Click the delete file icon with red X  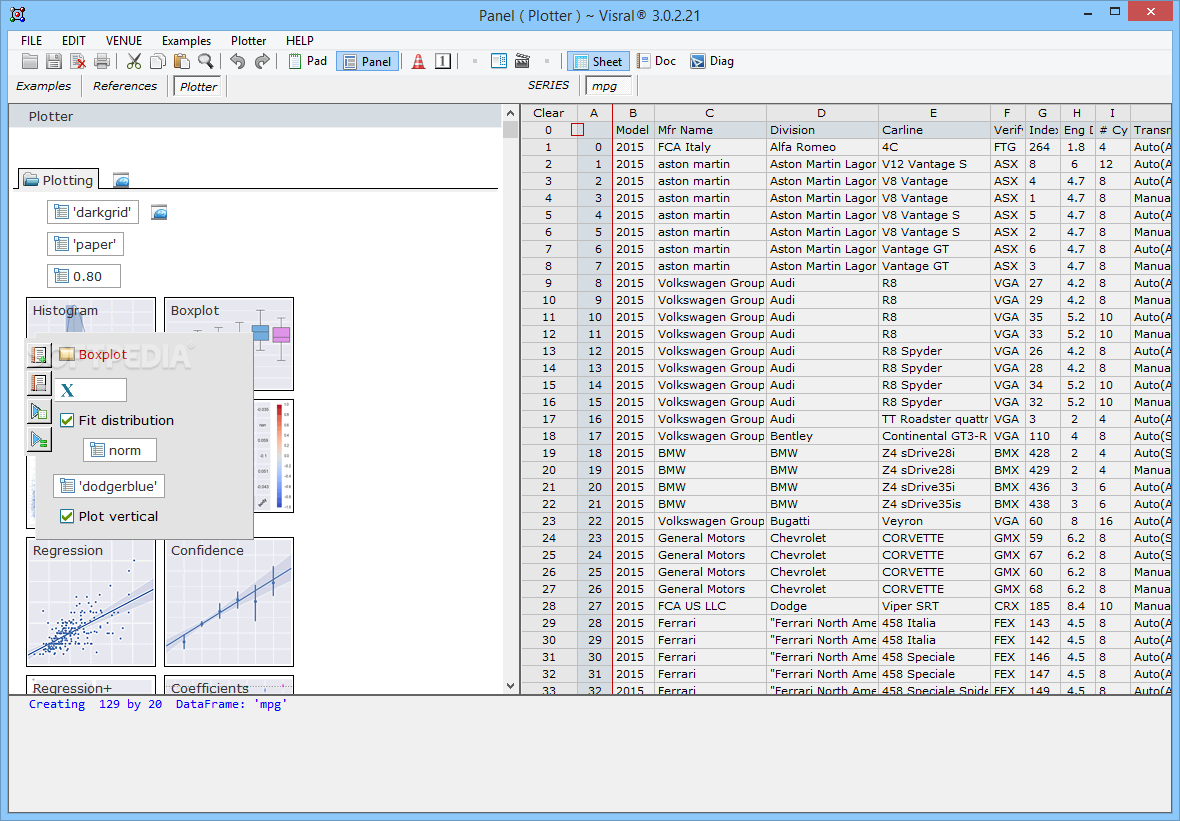78,62
